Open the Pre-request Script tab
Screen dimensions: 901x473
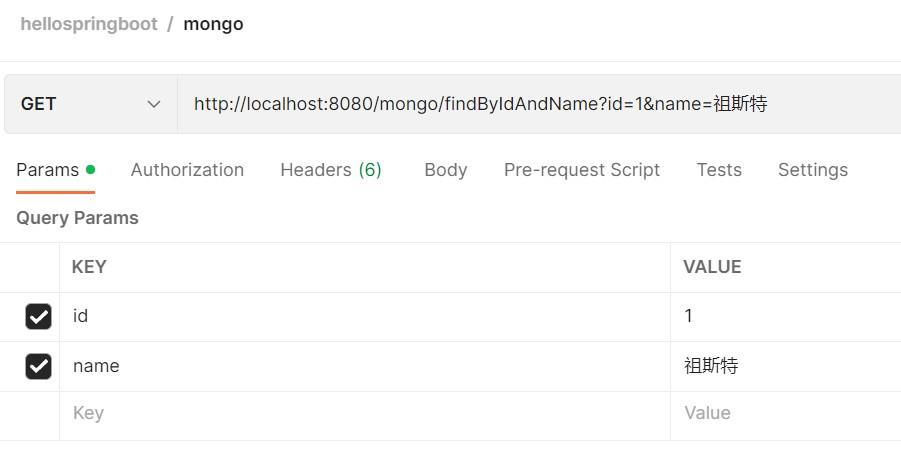pos(582,170)
